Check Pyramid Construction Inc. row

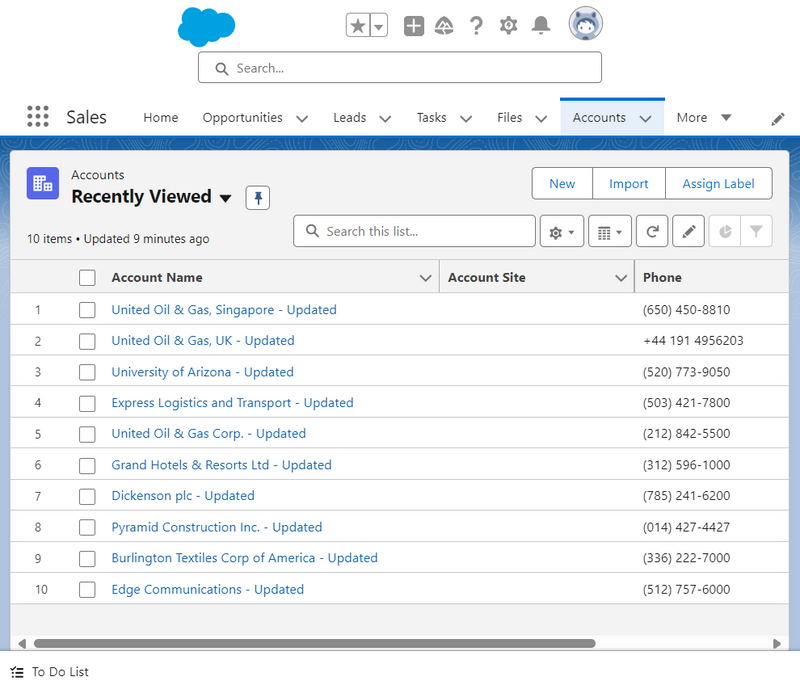[x=87, y=527]
